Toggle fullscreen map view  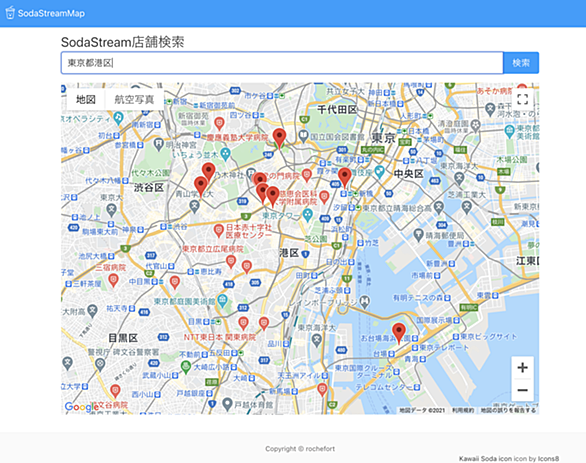coord(522,99)
